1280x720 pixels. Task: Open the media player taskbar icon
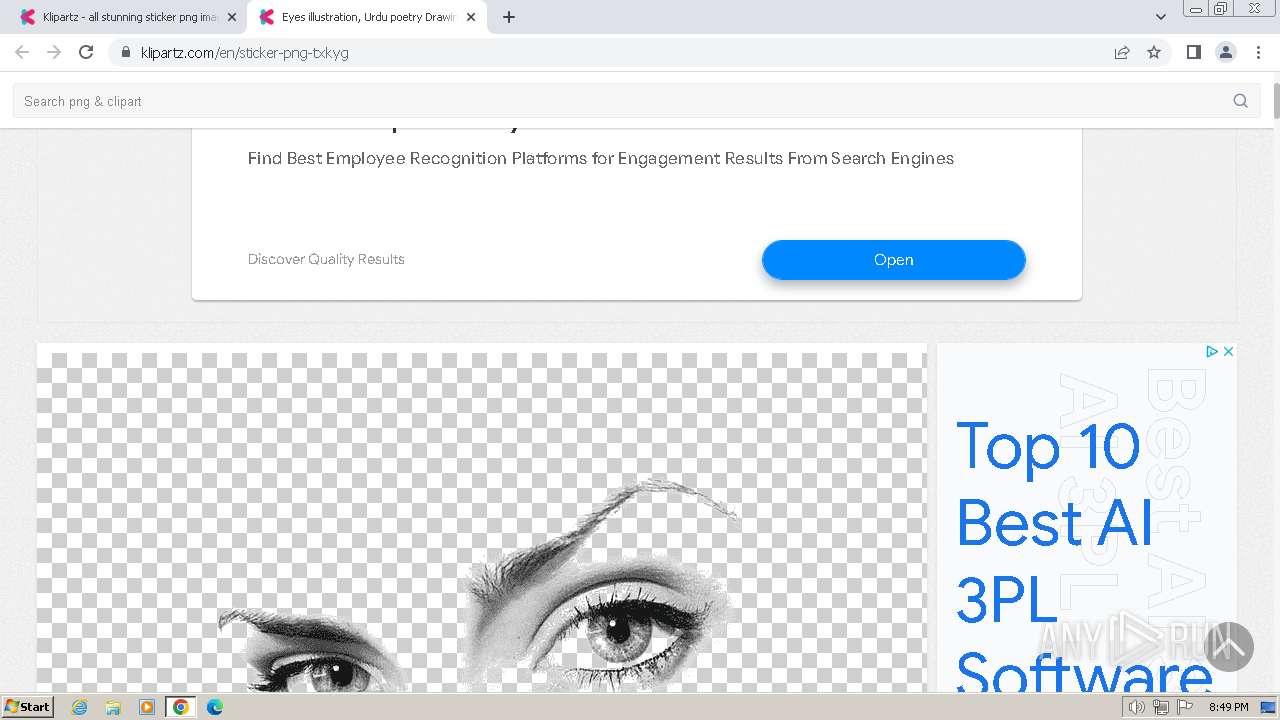point(147,707)
